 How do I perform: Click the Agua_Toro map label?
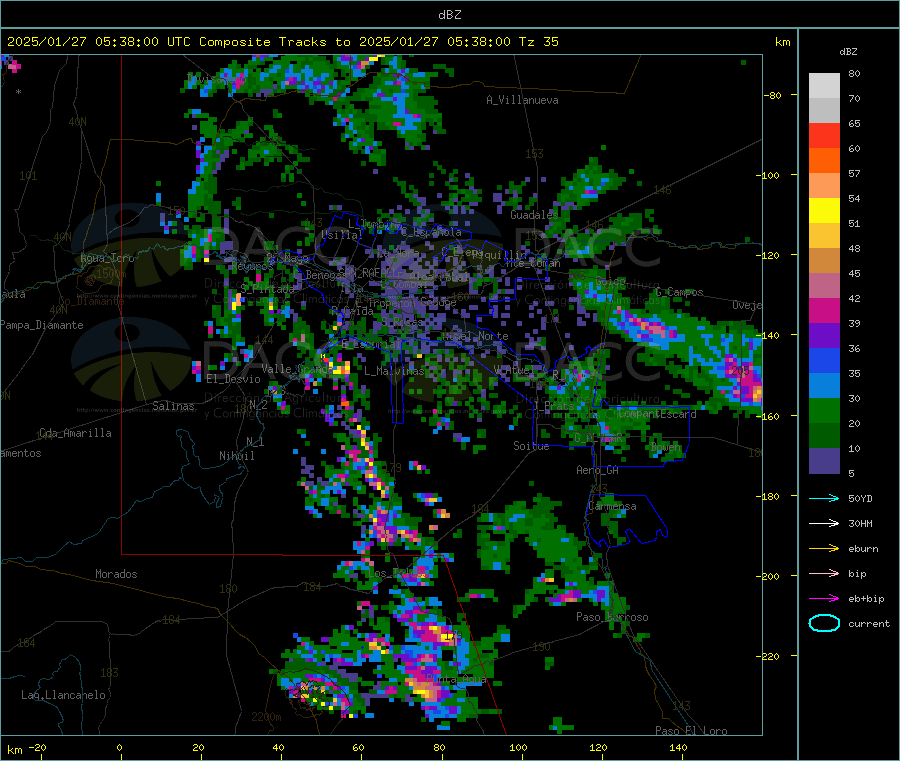coord(107,258)
